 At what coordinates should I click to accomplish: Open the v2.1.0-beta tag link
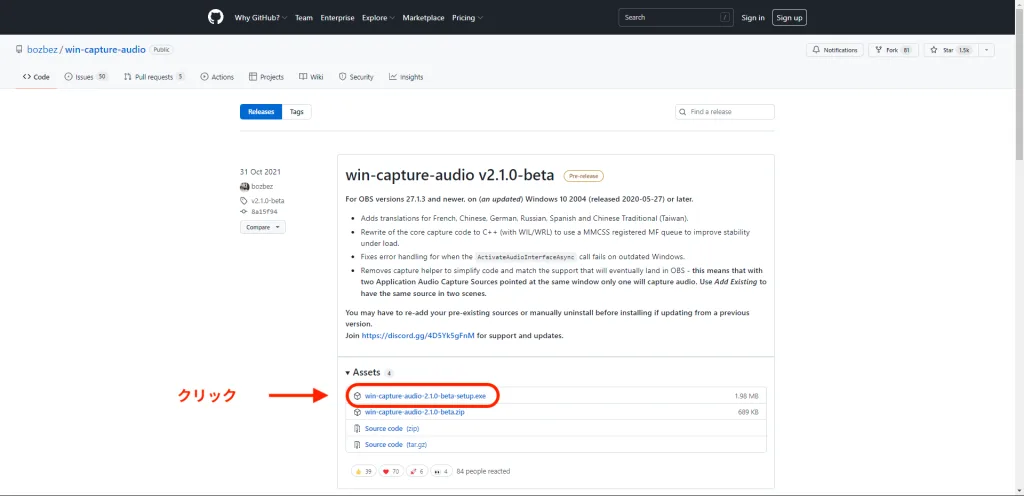click(x=267, y=200)
